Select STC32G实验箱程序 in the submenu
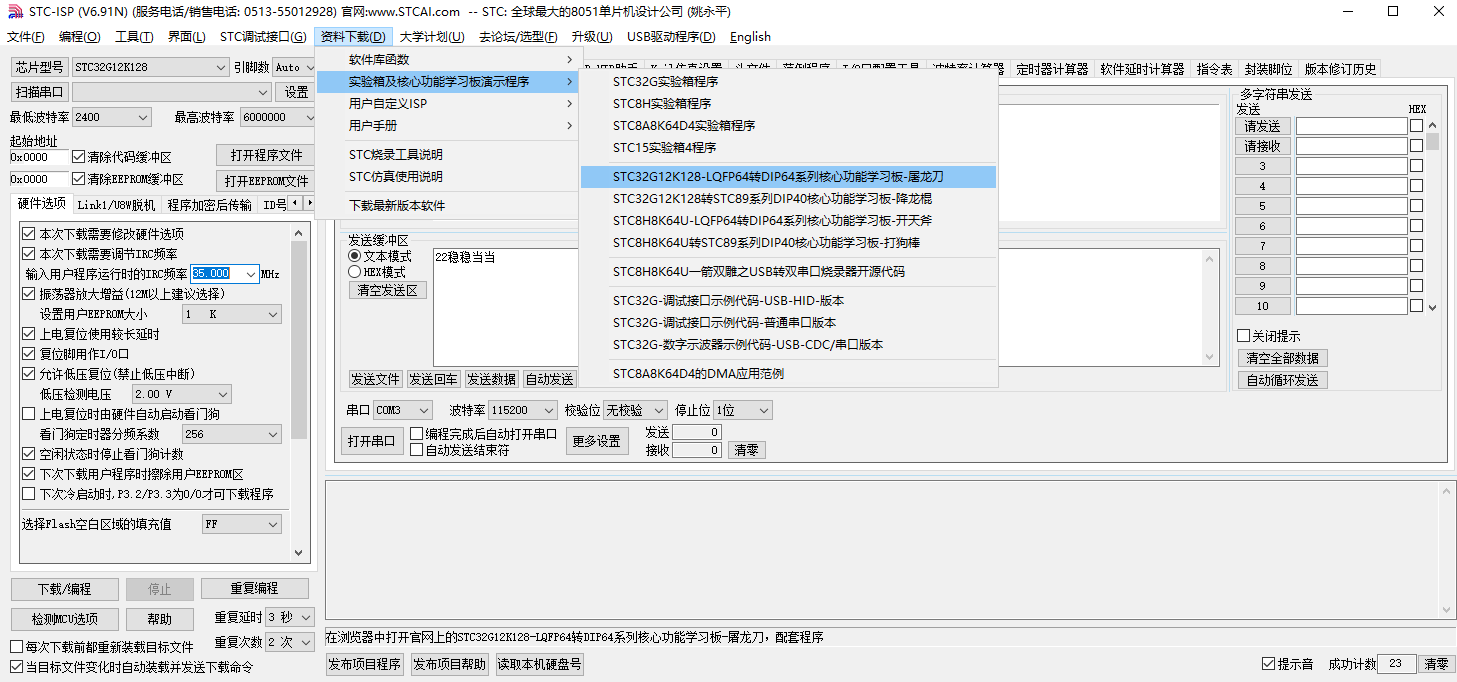1457x682 pixels. (788, 82)
